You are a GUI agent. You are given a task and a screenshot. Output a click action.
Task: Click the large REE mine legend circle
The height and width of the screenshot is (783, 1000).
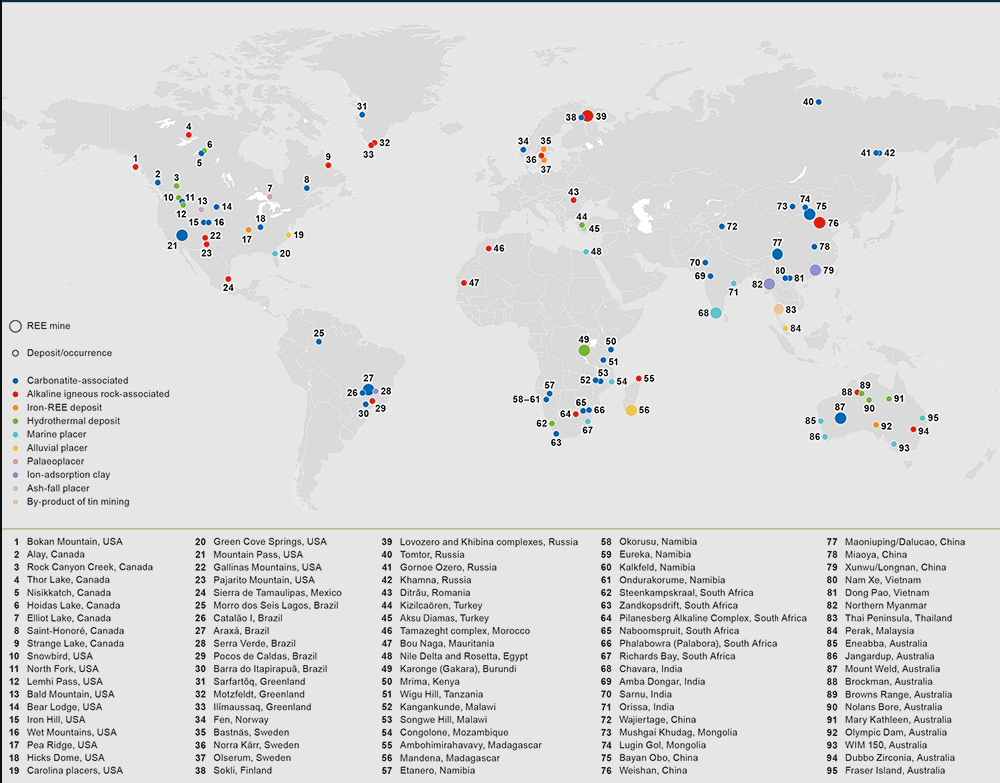pos(15,326)
